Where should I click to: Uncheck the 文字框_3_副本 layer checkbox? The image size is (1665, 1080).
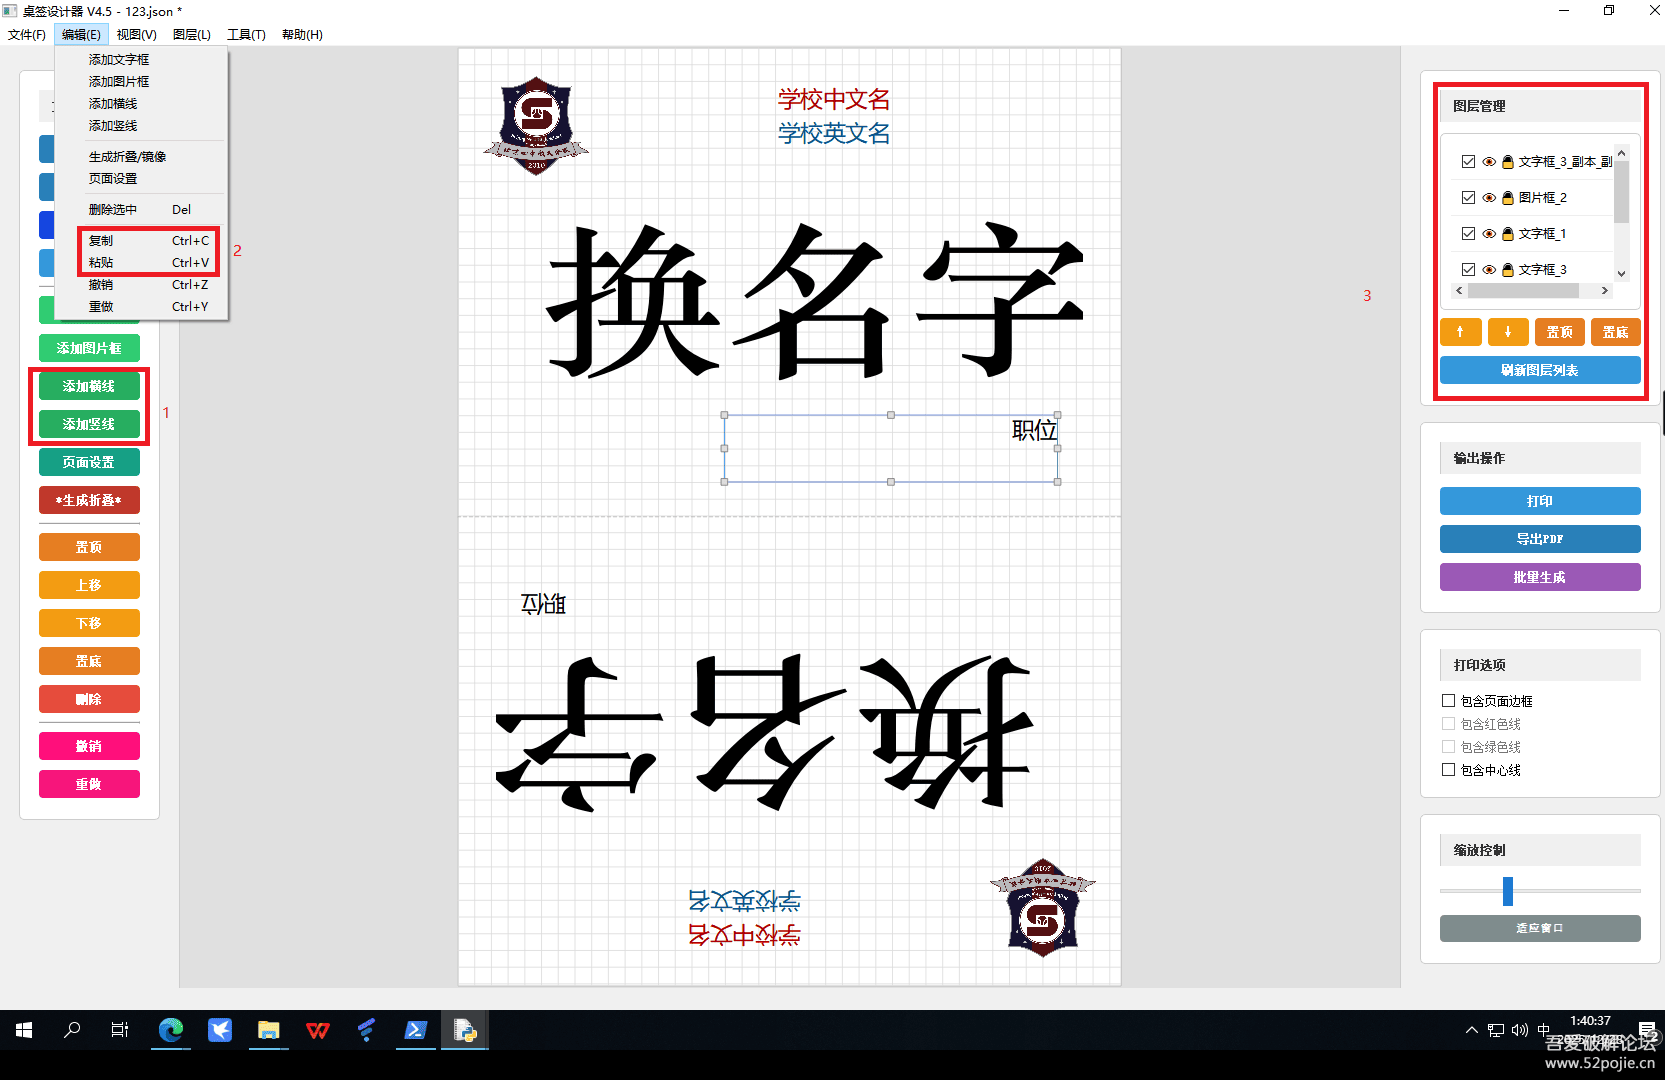tap(1468, 161)
